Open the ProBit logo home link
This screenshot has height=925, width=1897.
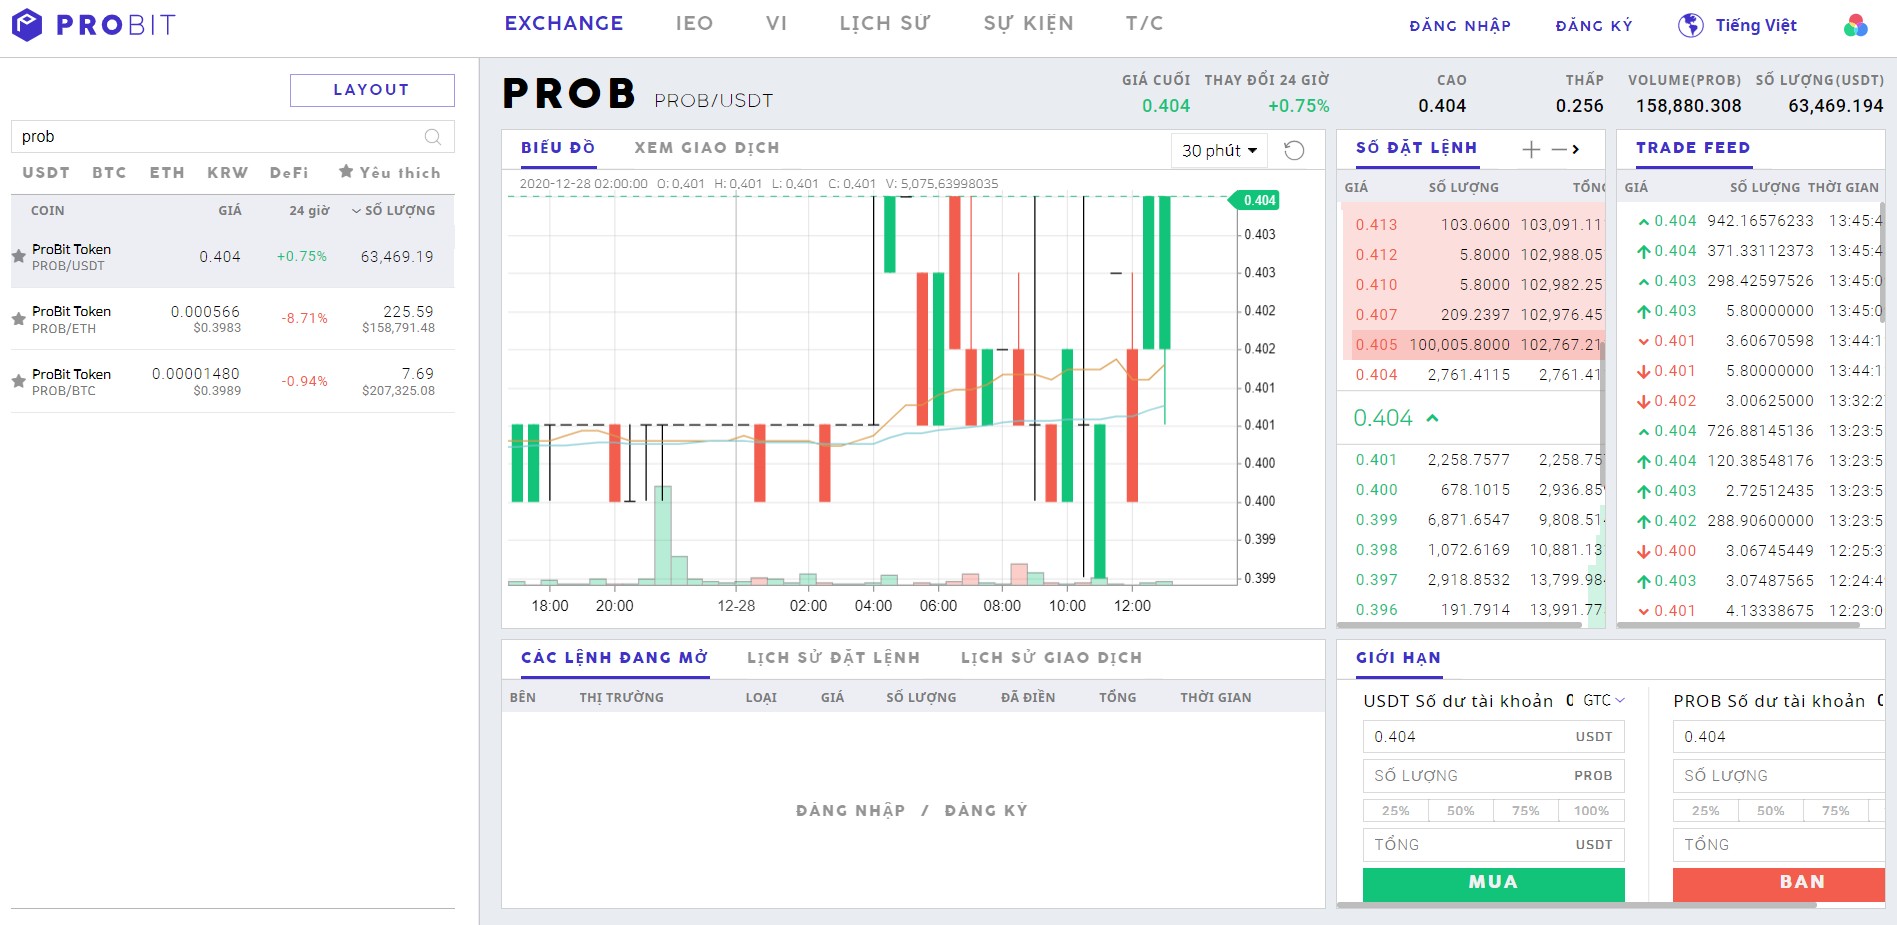click(93, 24)
